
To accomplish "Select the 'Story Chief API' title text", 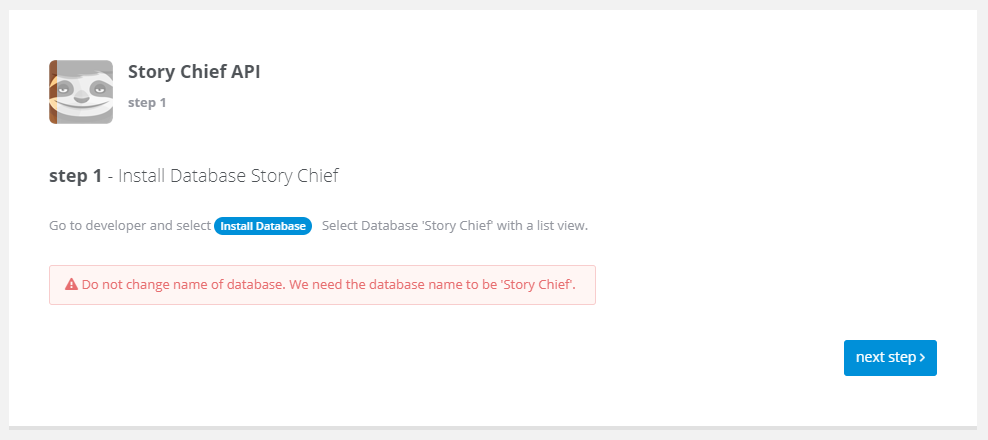I will click(x=194, y=72).
